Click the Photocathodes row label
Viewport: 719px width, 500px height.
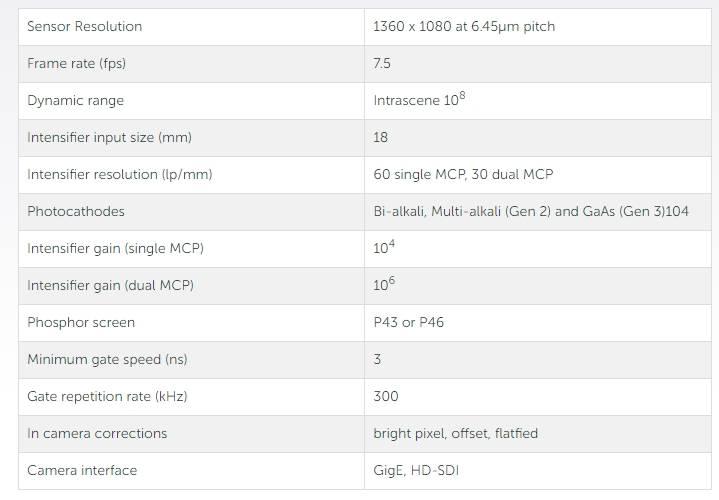[x=76, y=211]
